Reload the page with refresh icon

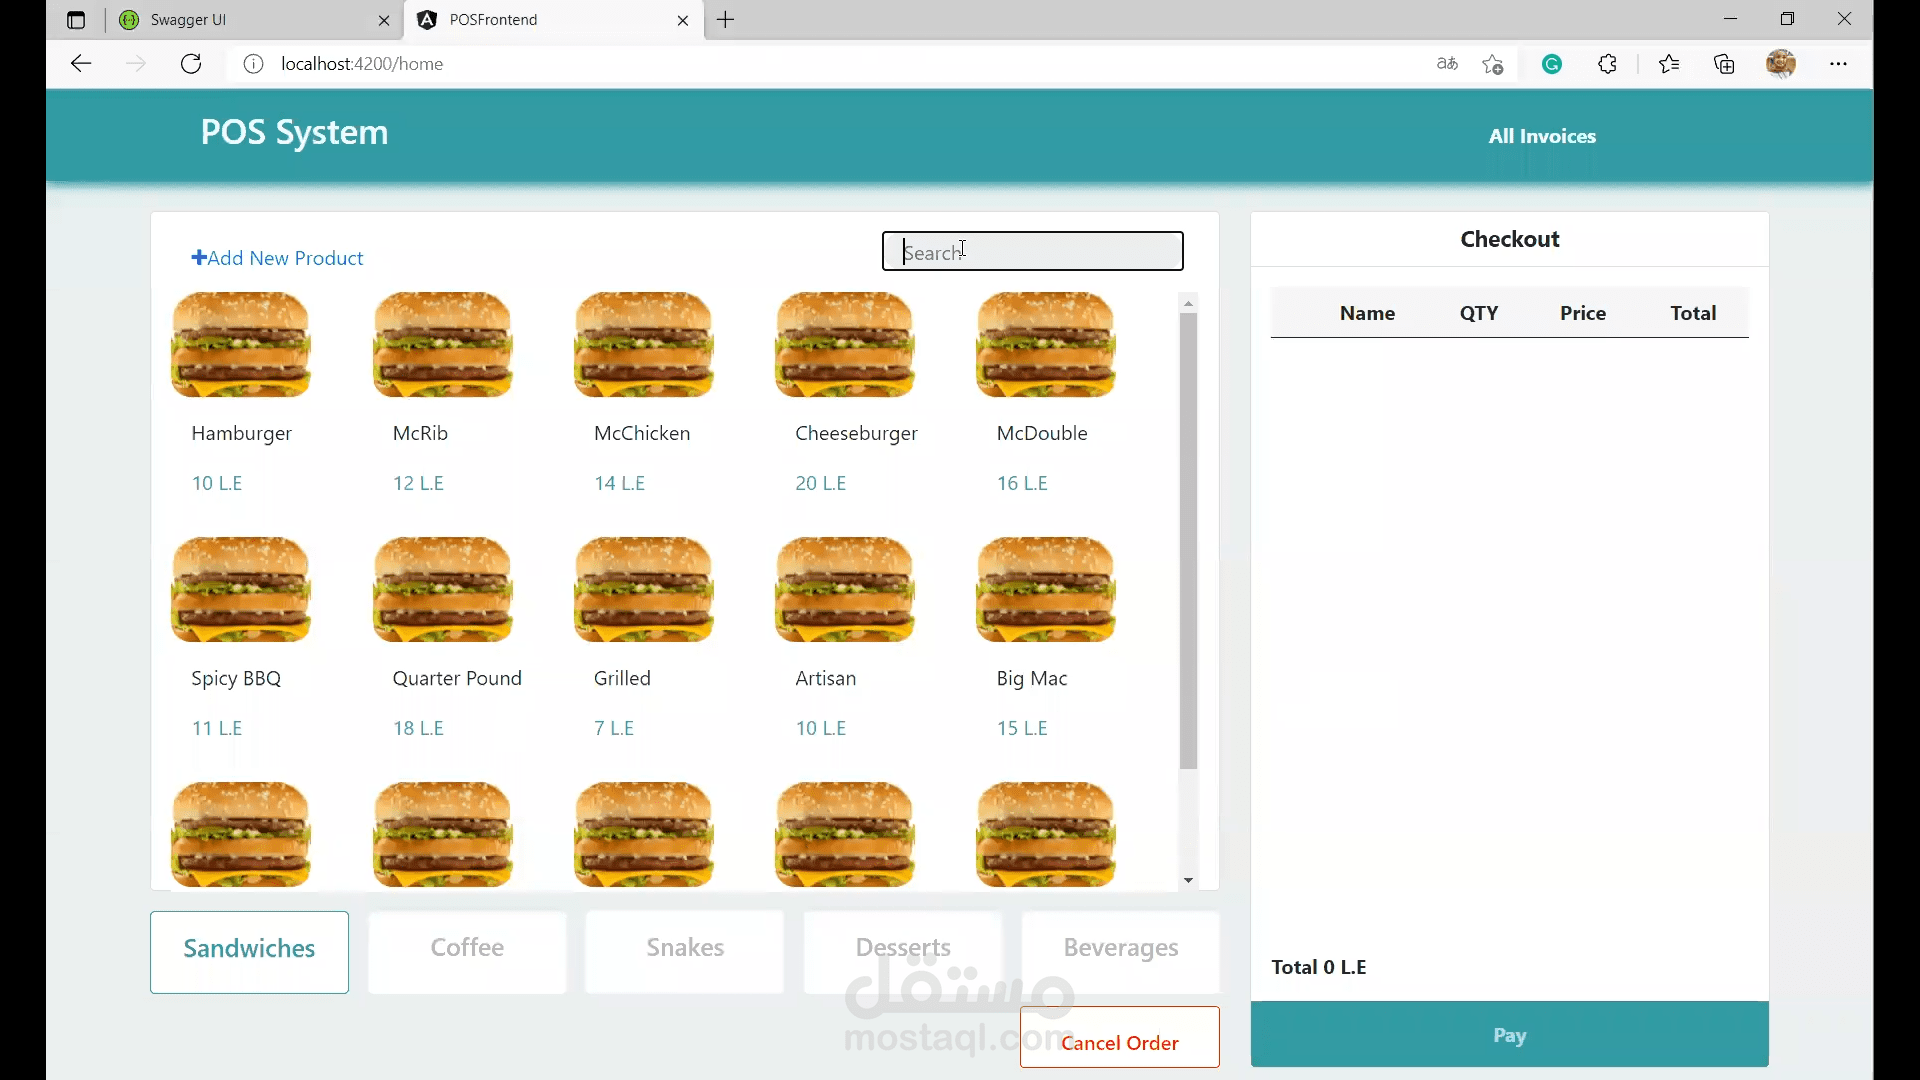click(x=191, y=64)
